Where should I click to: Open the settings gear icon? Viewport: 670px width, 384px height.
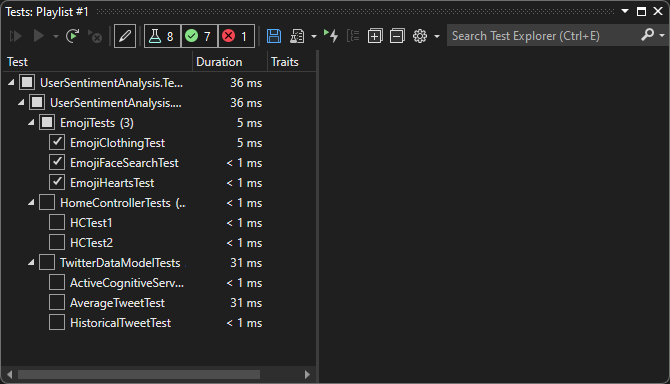click(x=420, y=36)
